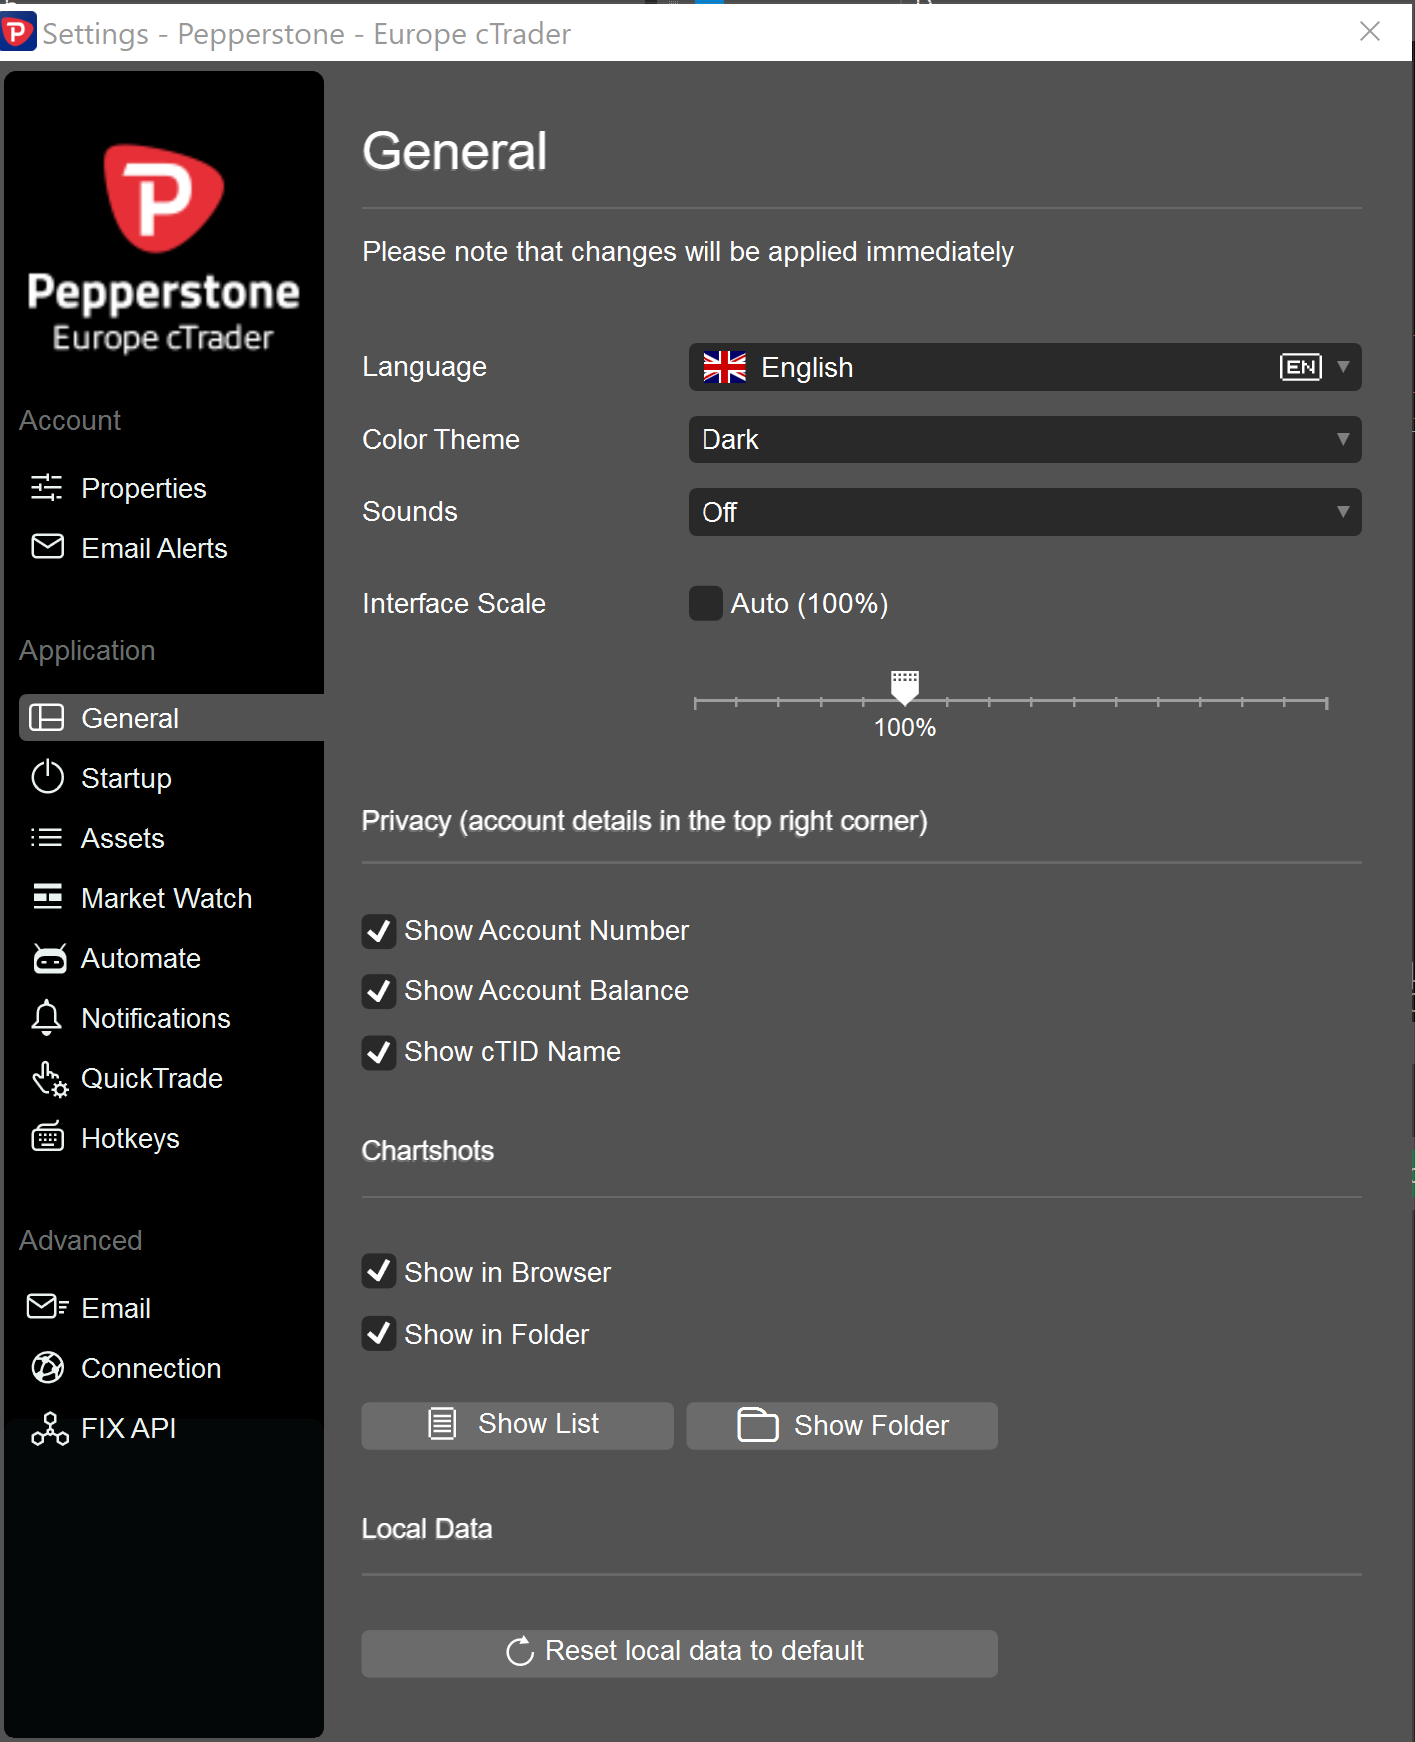Click the 100% label under the slider

905,728
